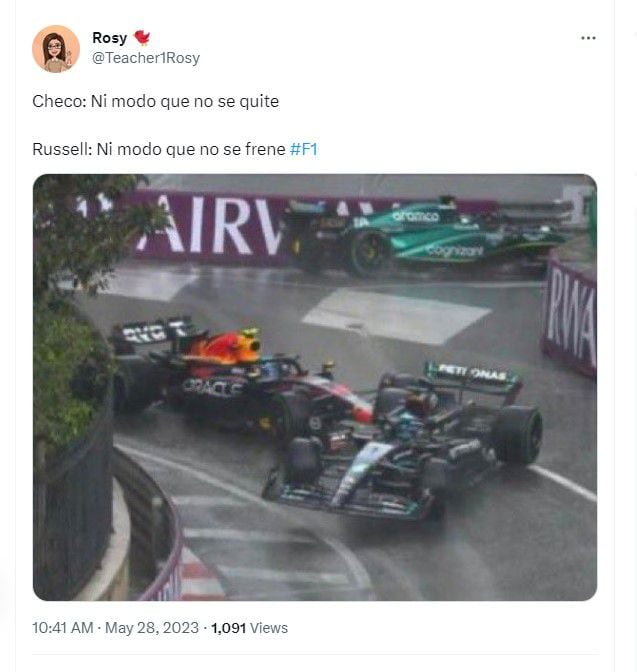Click the red-white kerb at the photo's bottom
The image size is (637, 672).
point(199,576)
